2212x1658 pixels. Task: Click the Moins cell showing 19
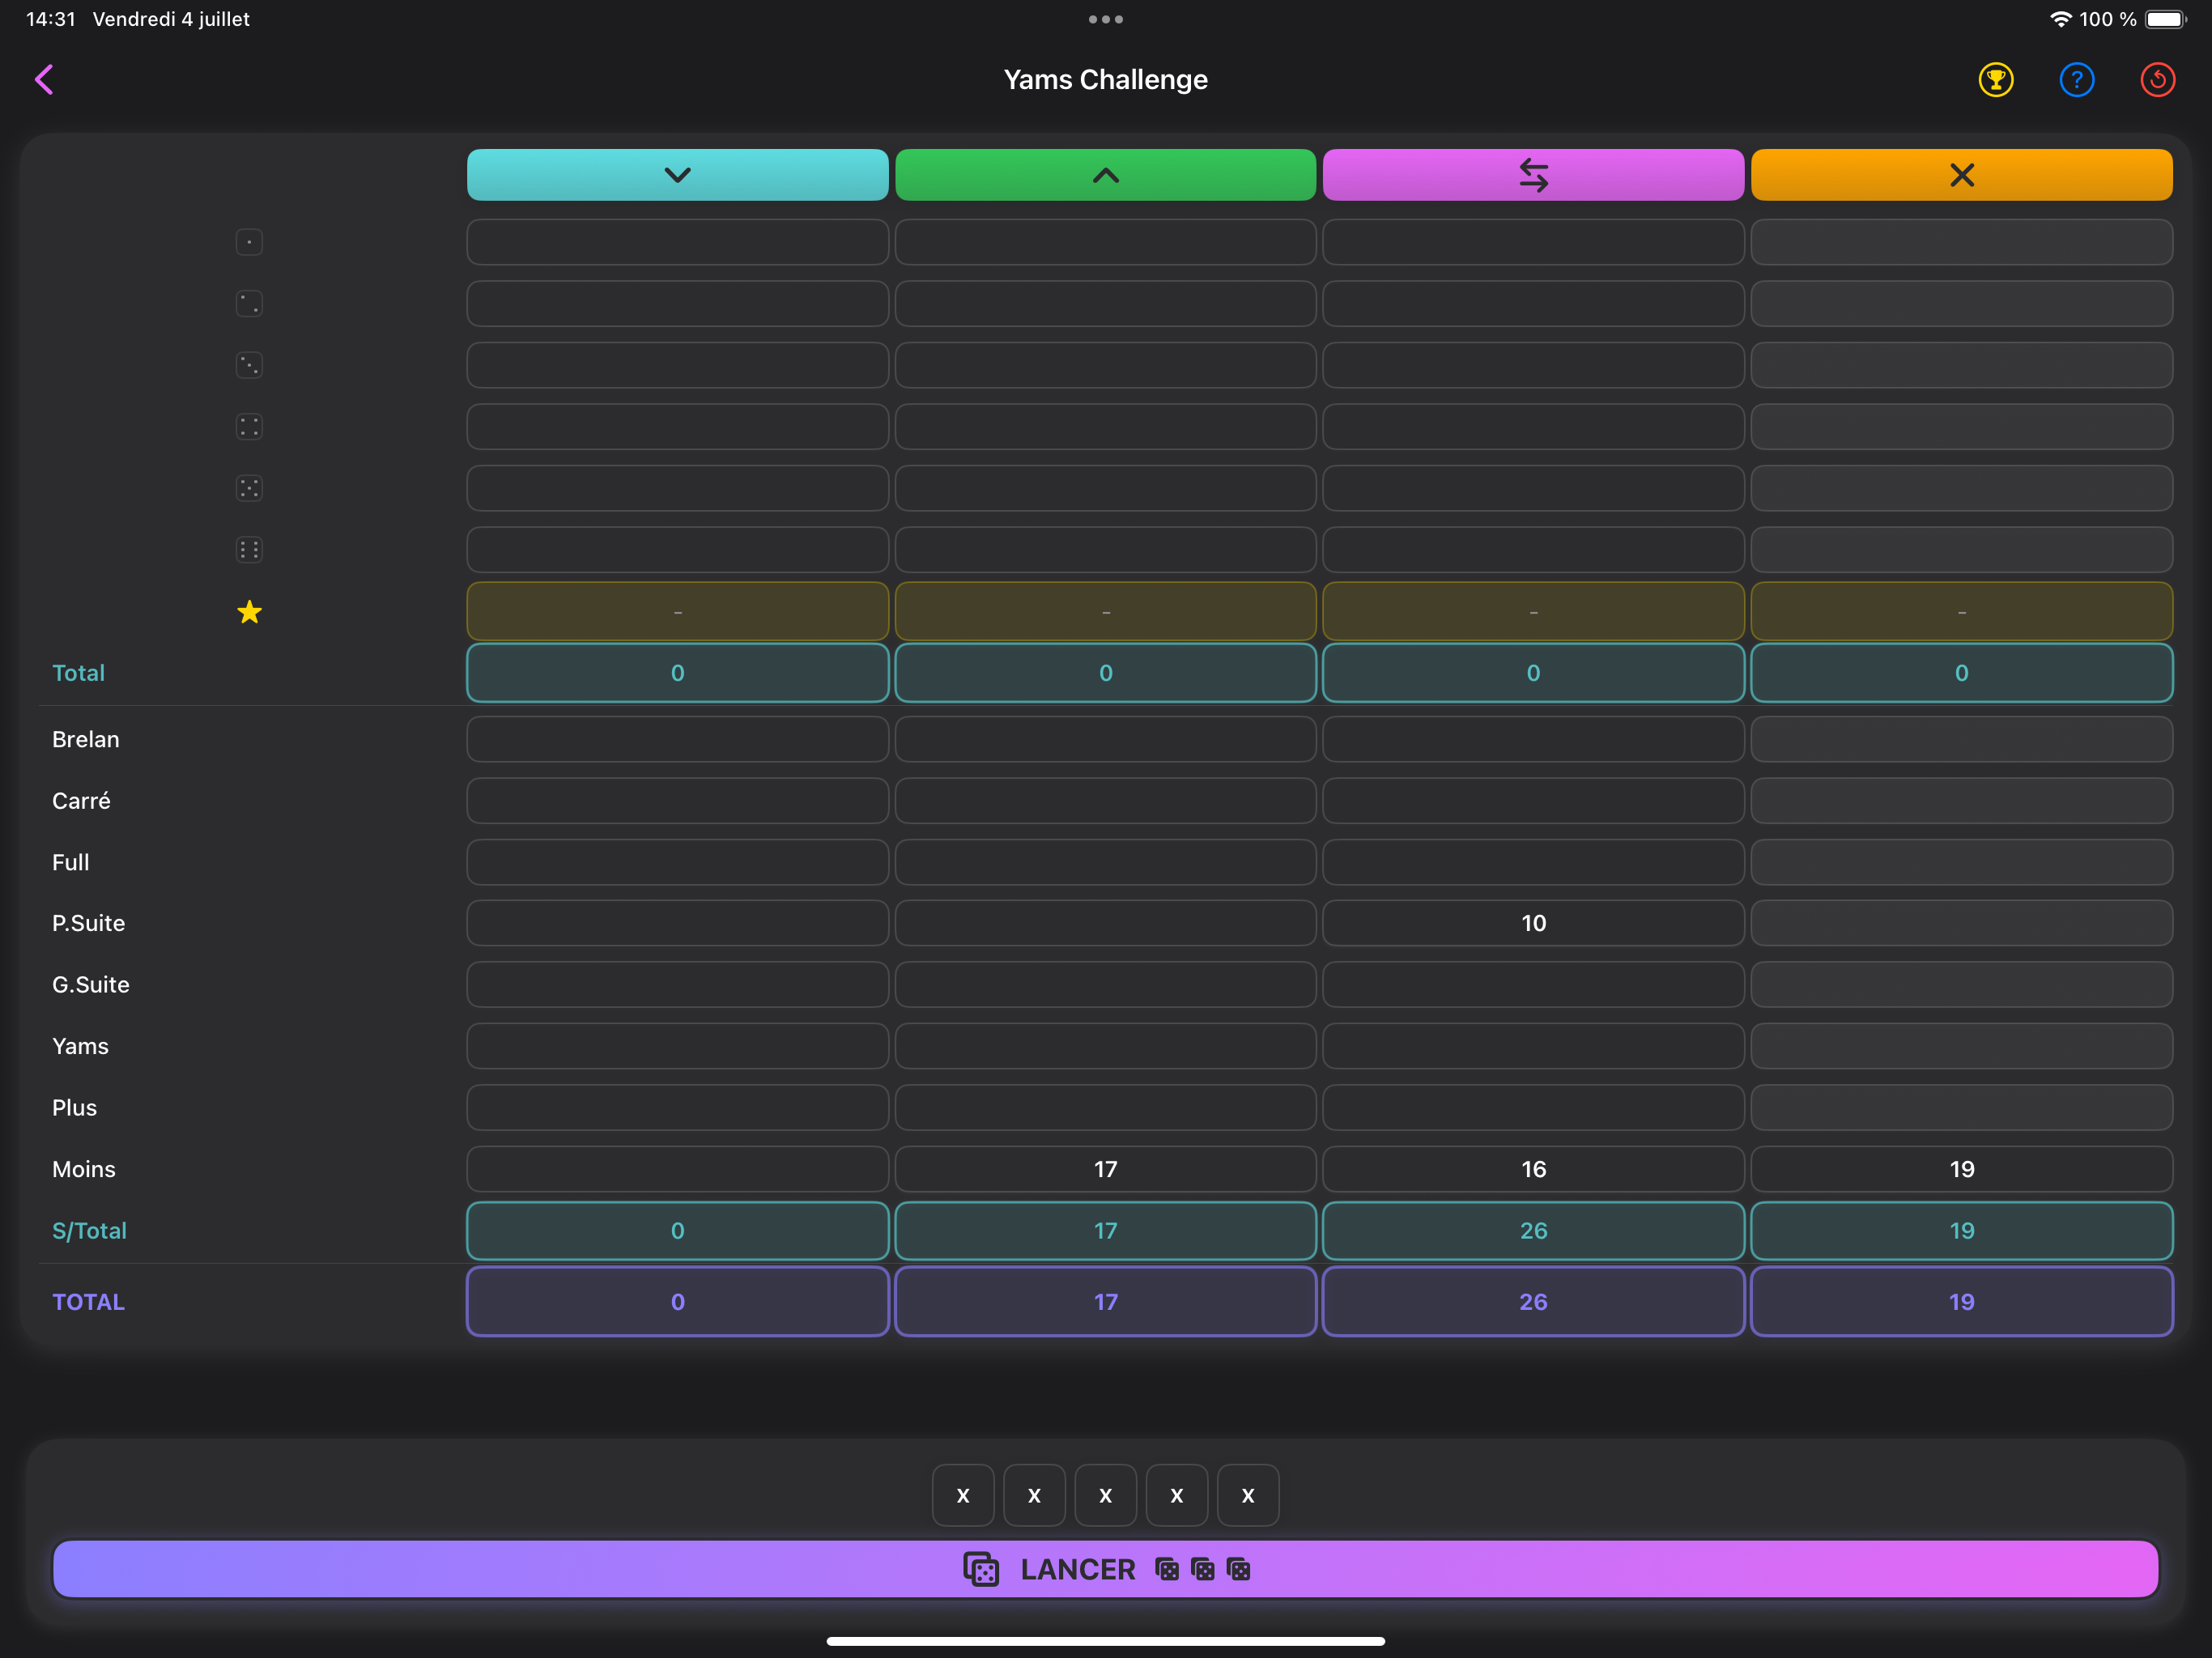point(1961,1169)
